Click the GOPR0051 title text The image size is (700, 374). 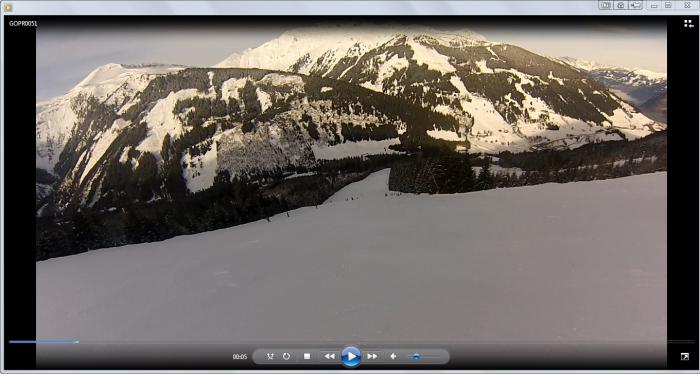pos(23,24)
